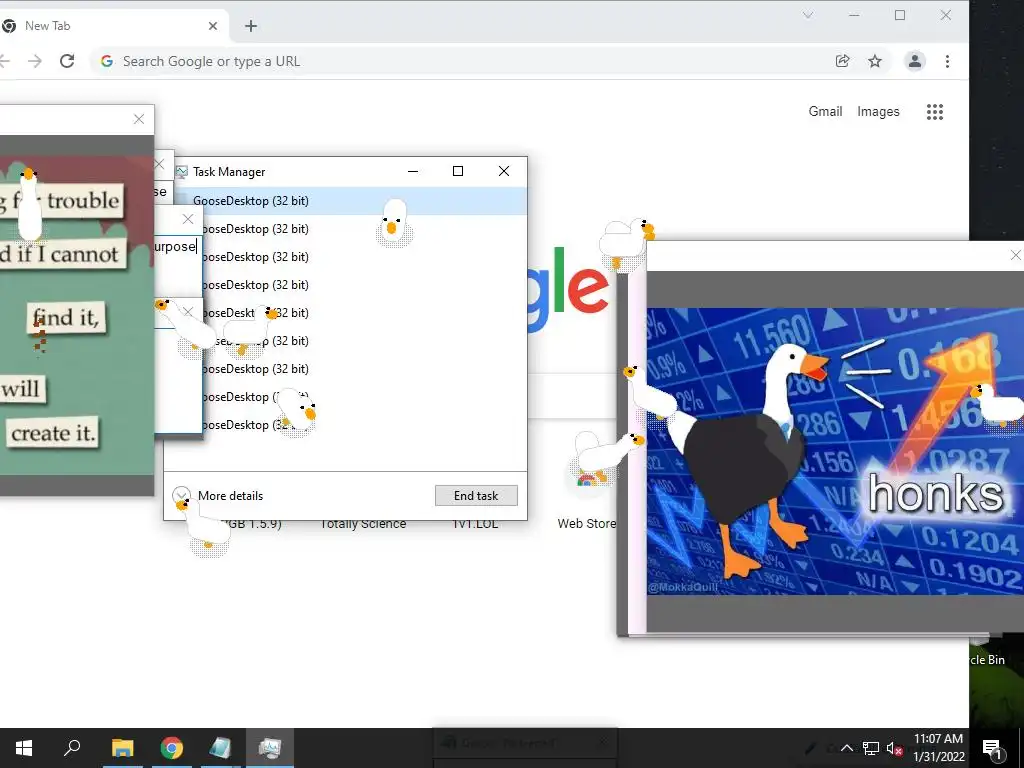Click End task button
Image resolution: width=1024 pixels, height=768 pixels.
[x=476, y=496]
